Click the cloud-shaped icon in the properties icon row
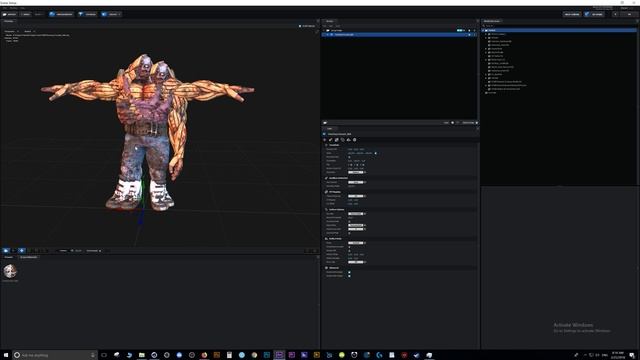 (349, 140)
